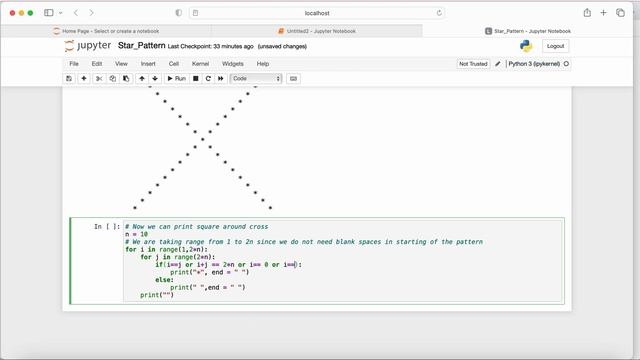Click the page icon in the address bar
This screenshot has height=360, width=640.
[x=196, y=13]
